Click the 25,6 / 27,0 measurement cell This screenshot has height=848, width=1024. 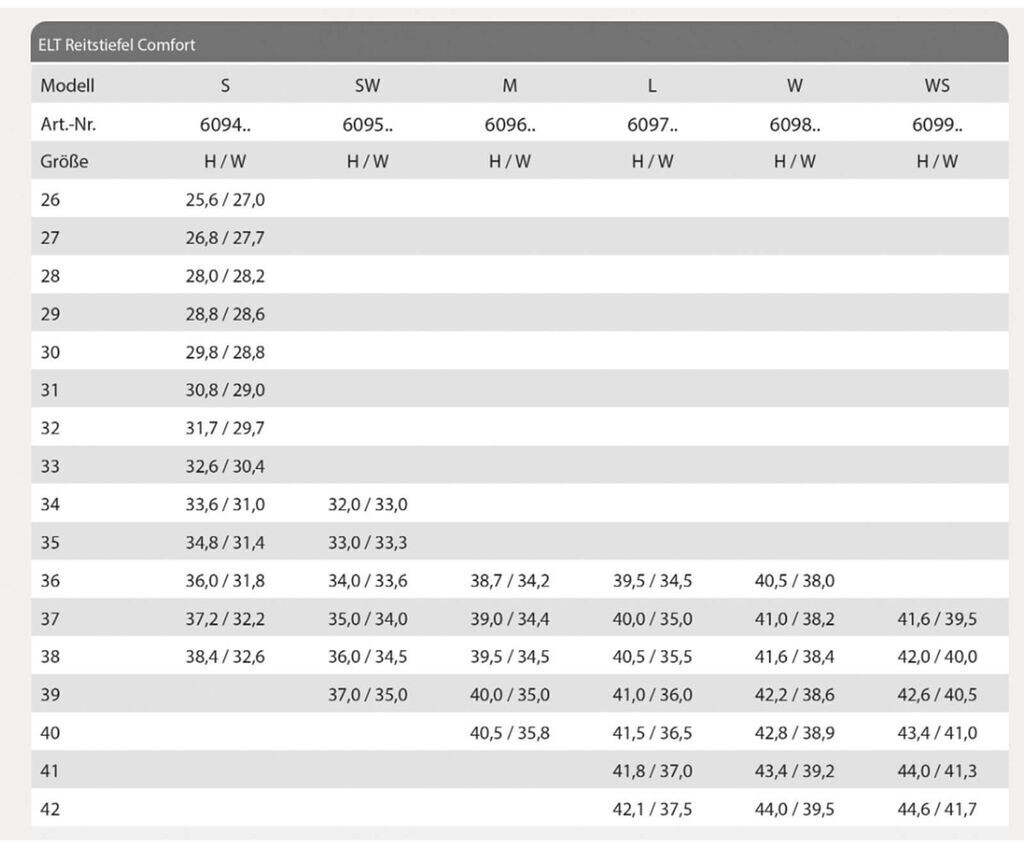[225, 200]
